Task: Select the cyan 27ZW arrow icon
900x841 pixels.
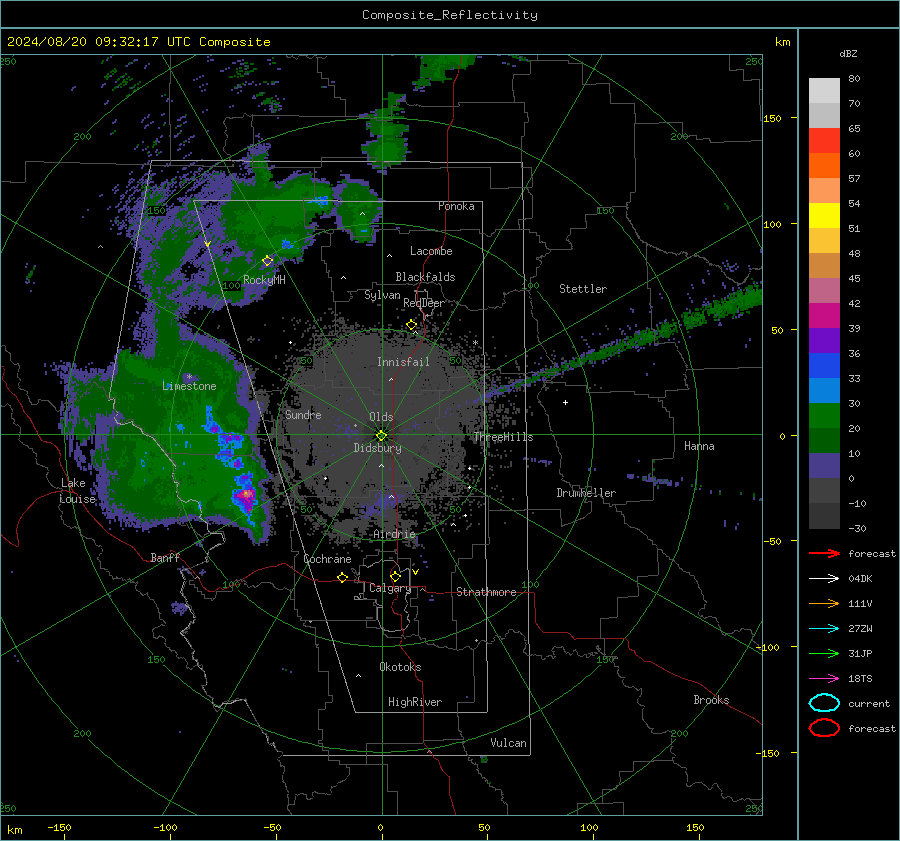Action: click(824, 629)
